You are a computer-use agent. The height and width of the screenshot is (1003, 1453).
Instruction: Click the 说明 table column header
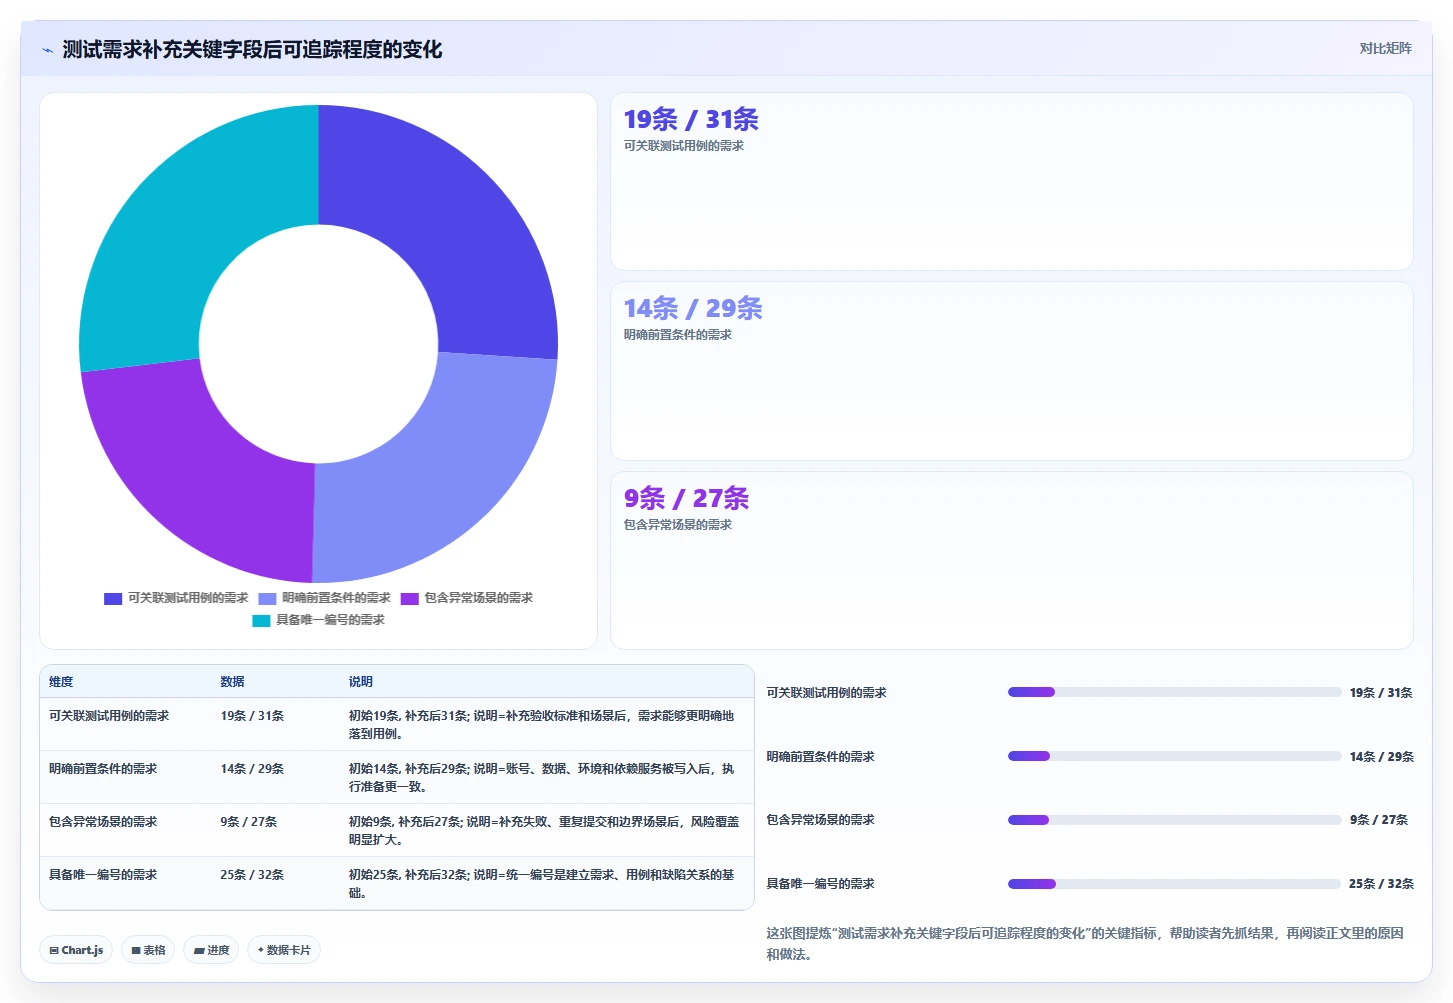point(360,682)
